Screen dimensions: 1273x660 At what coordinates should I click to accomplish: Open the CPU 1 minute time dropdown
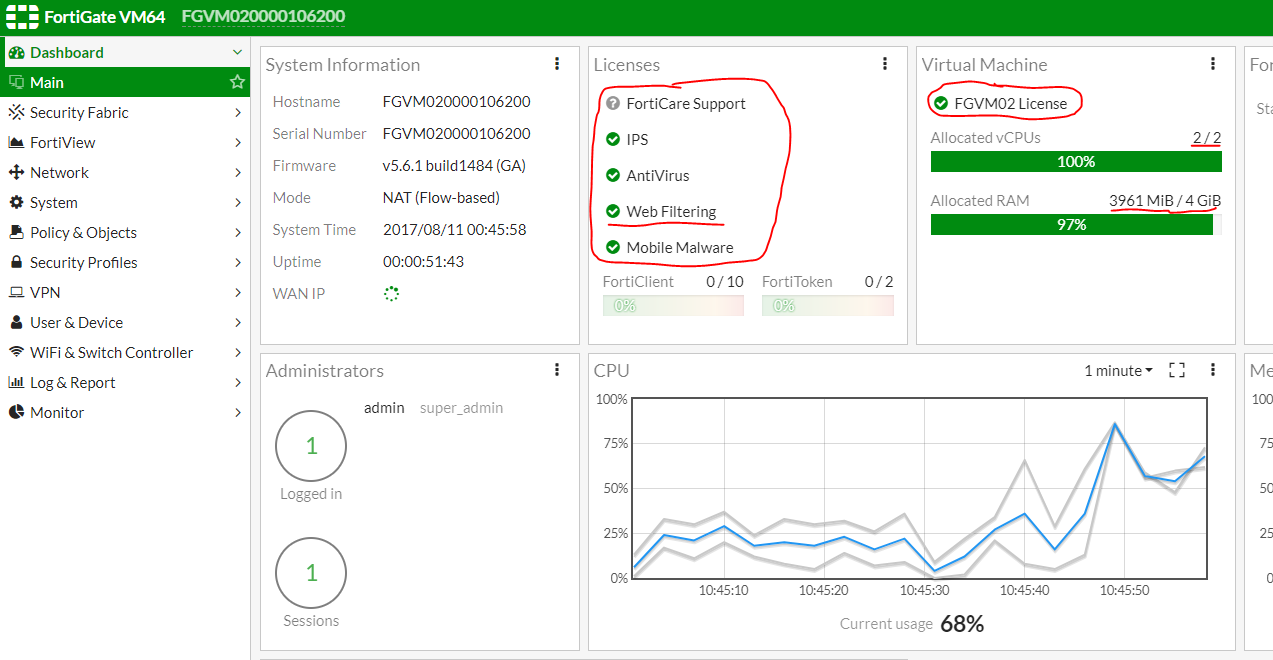point(1118,370)
